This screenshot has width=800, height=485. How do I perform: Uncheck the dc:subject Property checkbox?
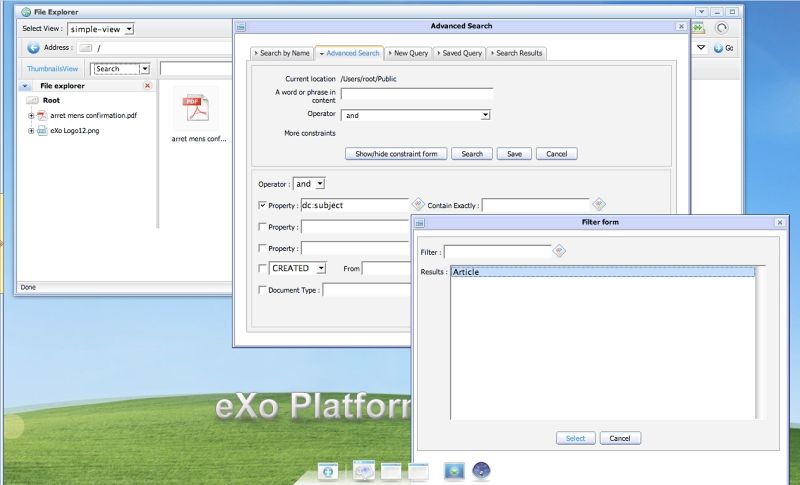pos(262,205)
